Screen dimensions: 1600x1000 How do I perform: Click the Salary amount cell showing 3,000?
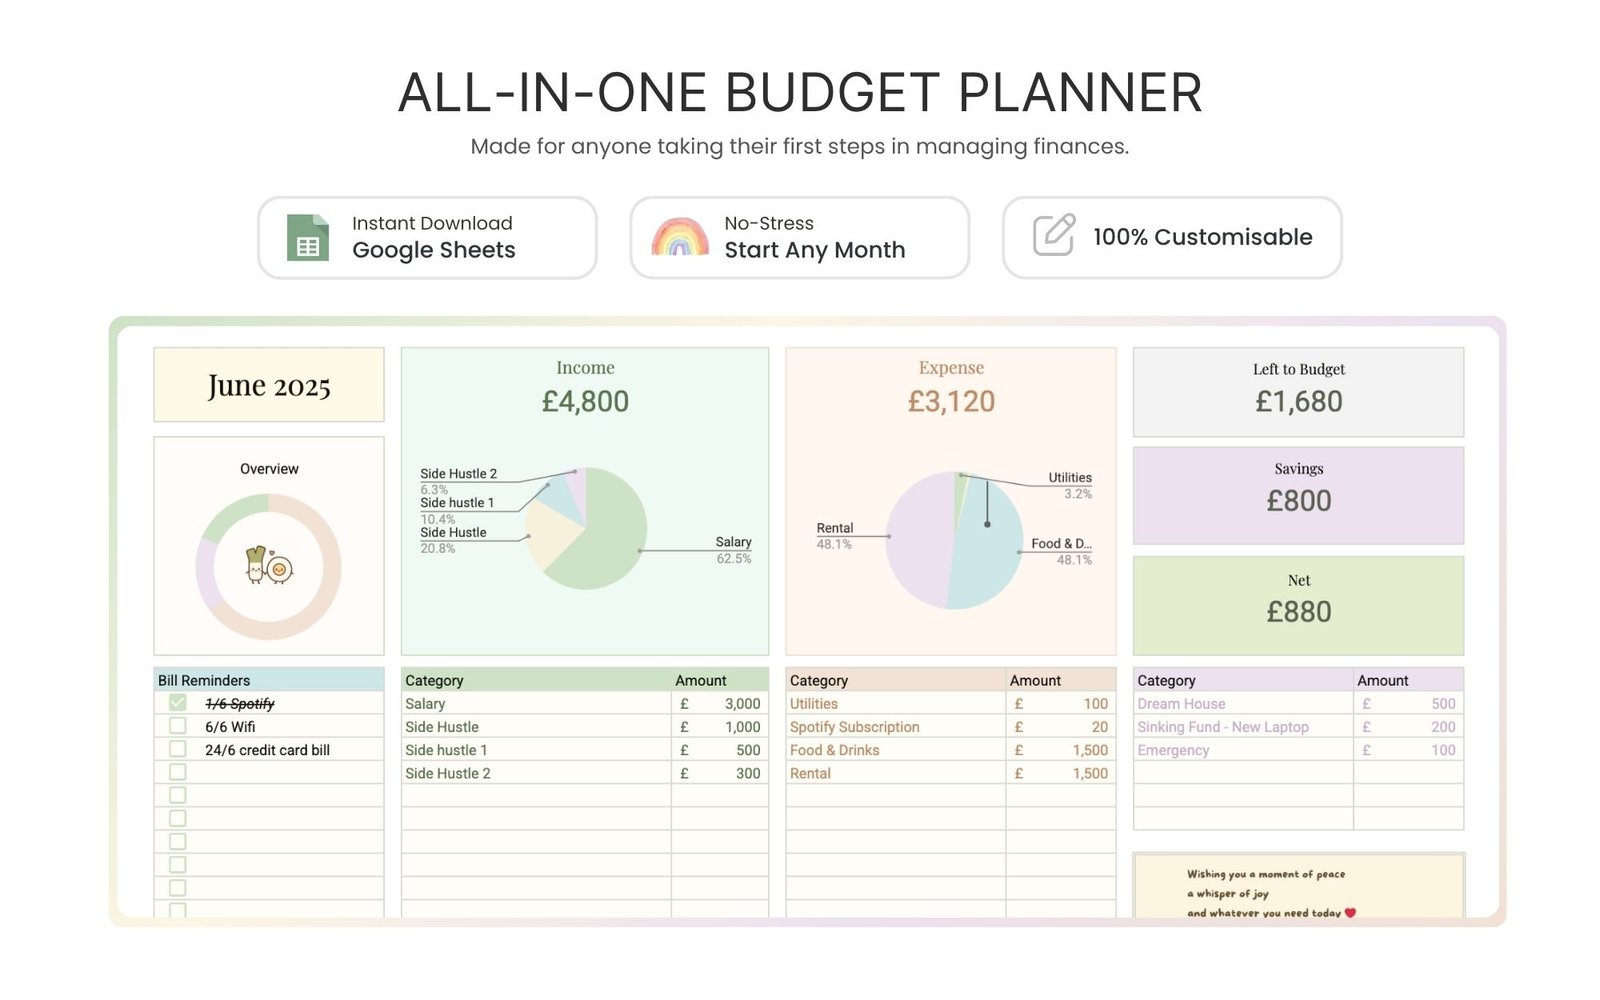(x=720, y=704)
